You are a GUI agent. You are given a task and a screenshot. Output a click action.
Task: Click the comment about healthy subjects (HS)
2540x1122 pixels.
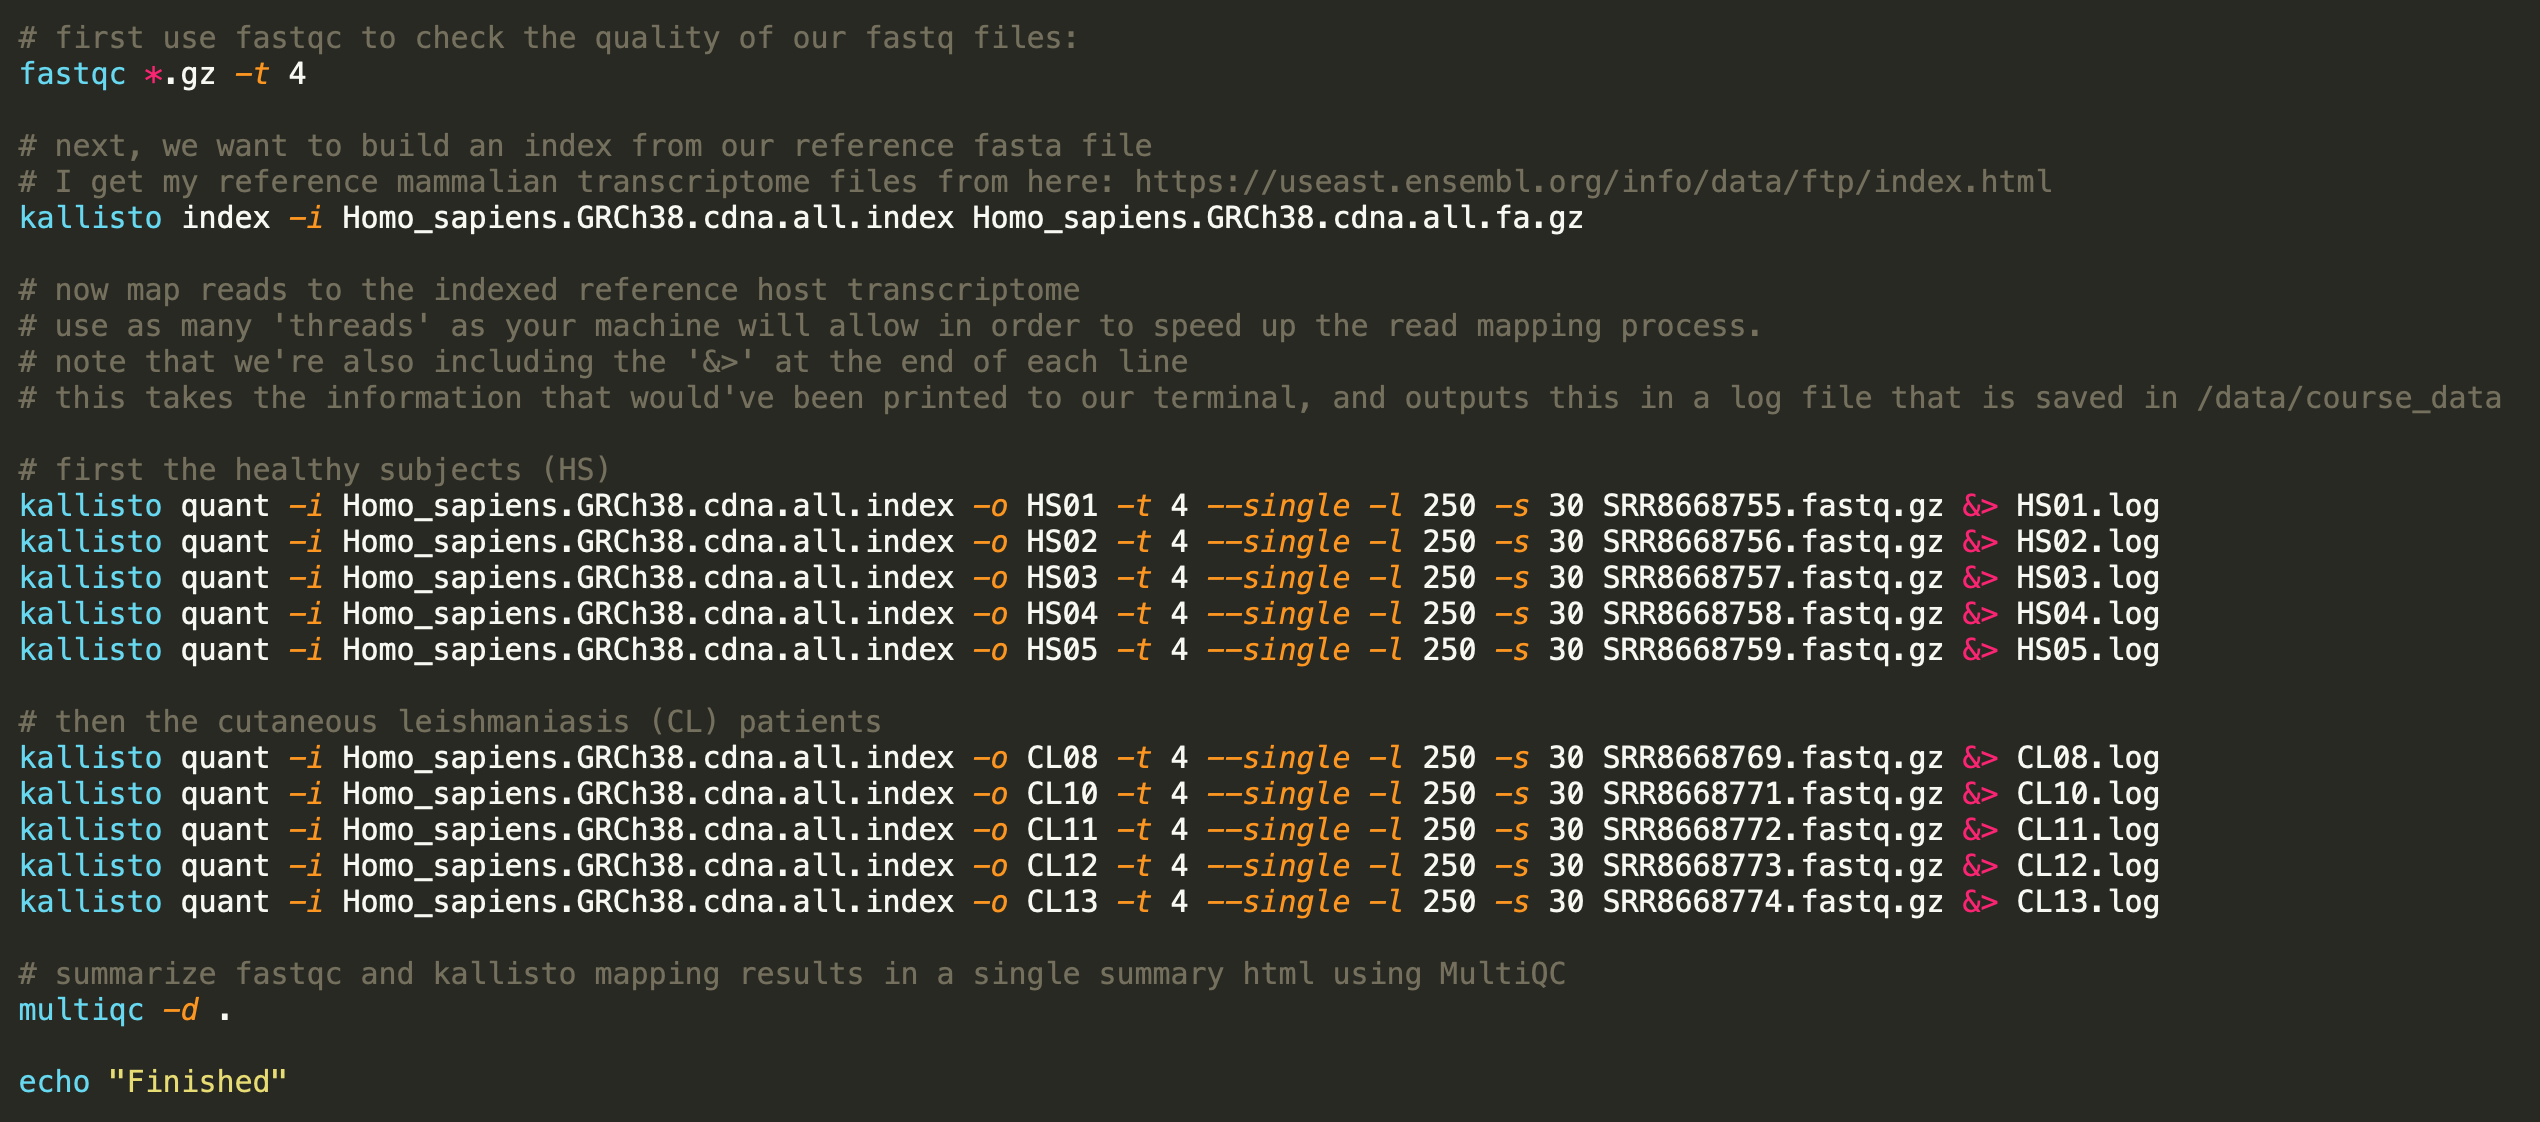coord(314,471)
